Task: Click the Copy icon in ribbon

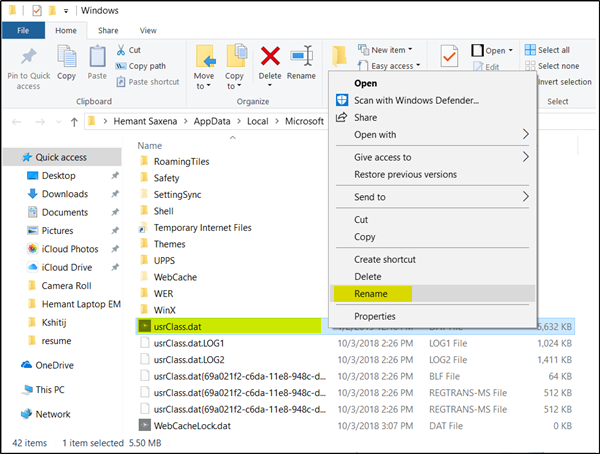Action: [x=66, y=56]
